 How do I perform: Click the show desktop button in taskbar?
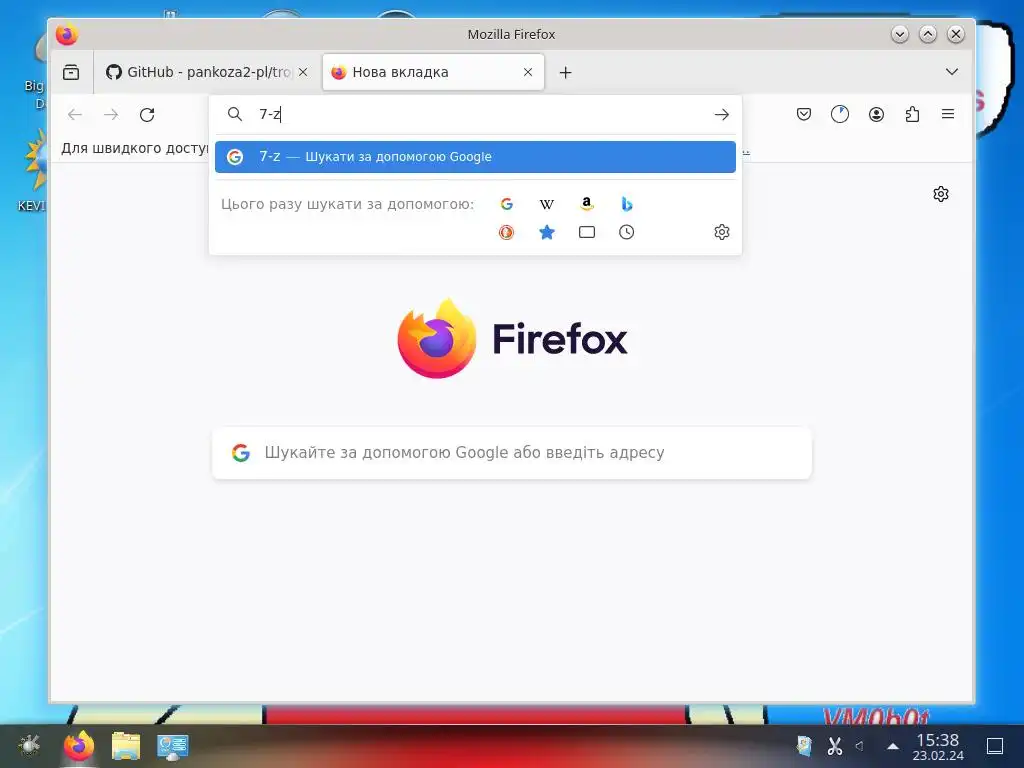(x=995, y=746)
